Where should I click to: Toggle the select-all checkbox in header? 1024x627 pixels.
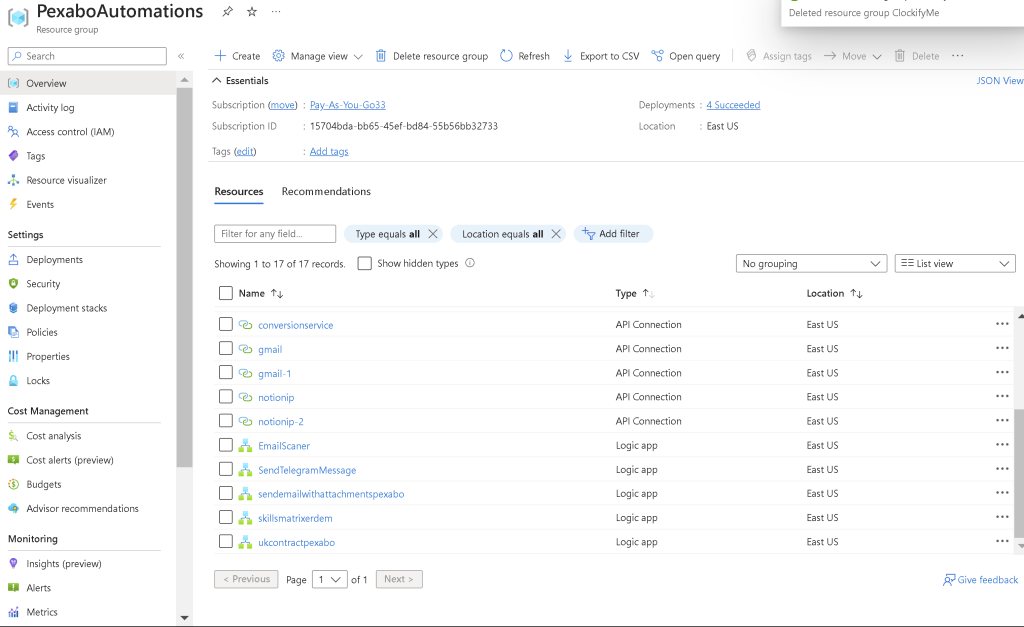click(226, 293)
